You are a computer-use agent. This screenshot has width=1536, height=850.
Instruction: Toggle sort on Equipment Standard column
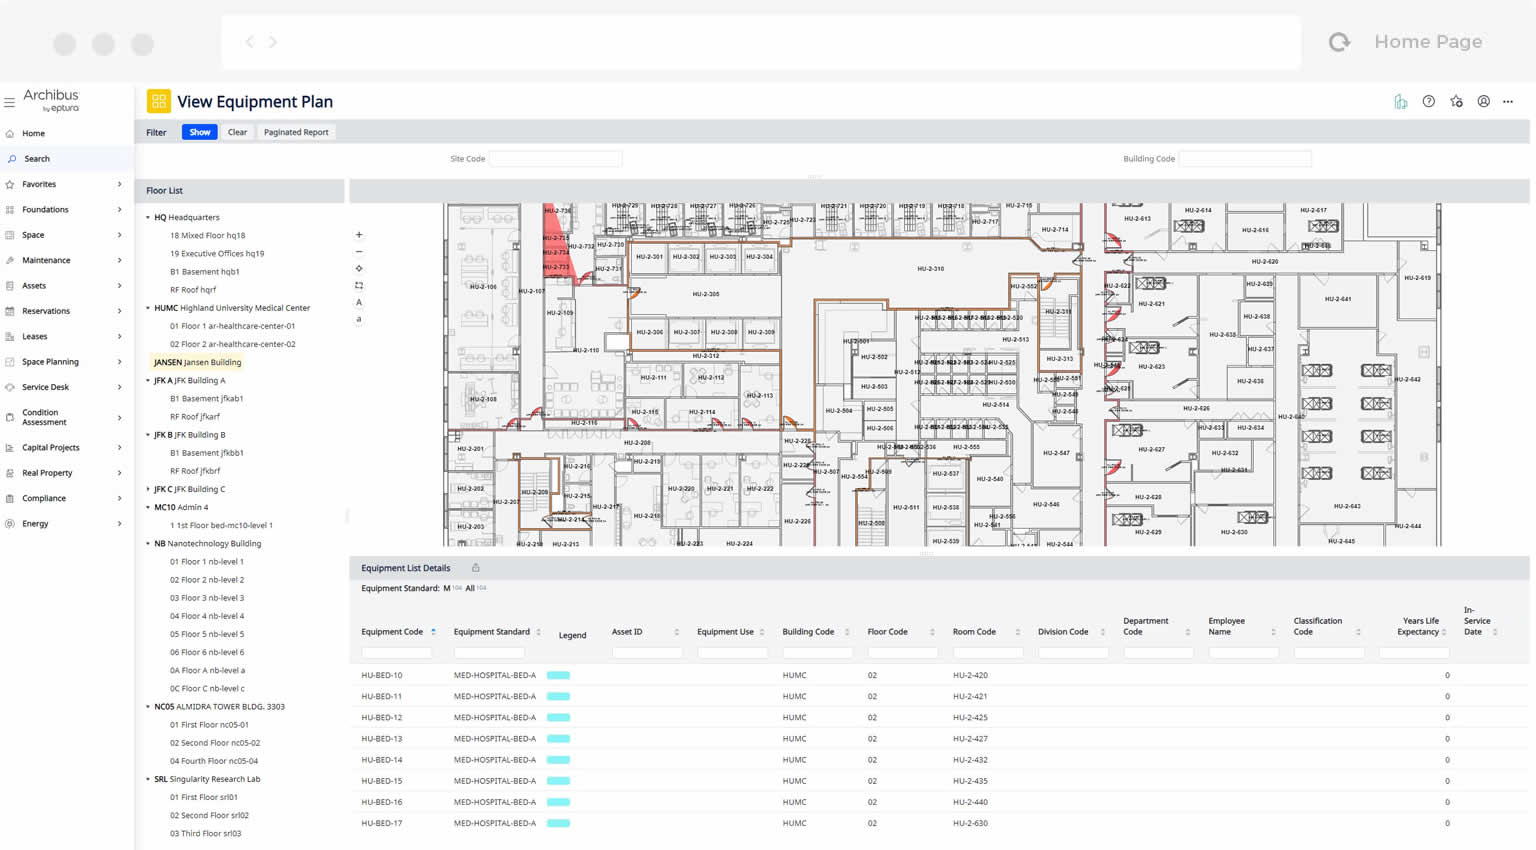pyautogui.click(x=538, y=632)
